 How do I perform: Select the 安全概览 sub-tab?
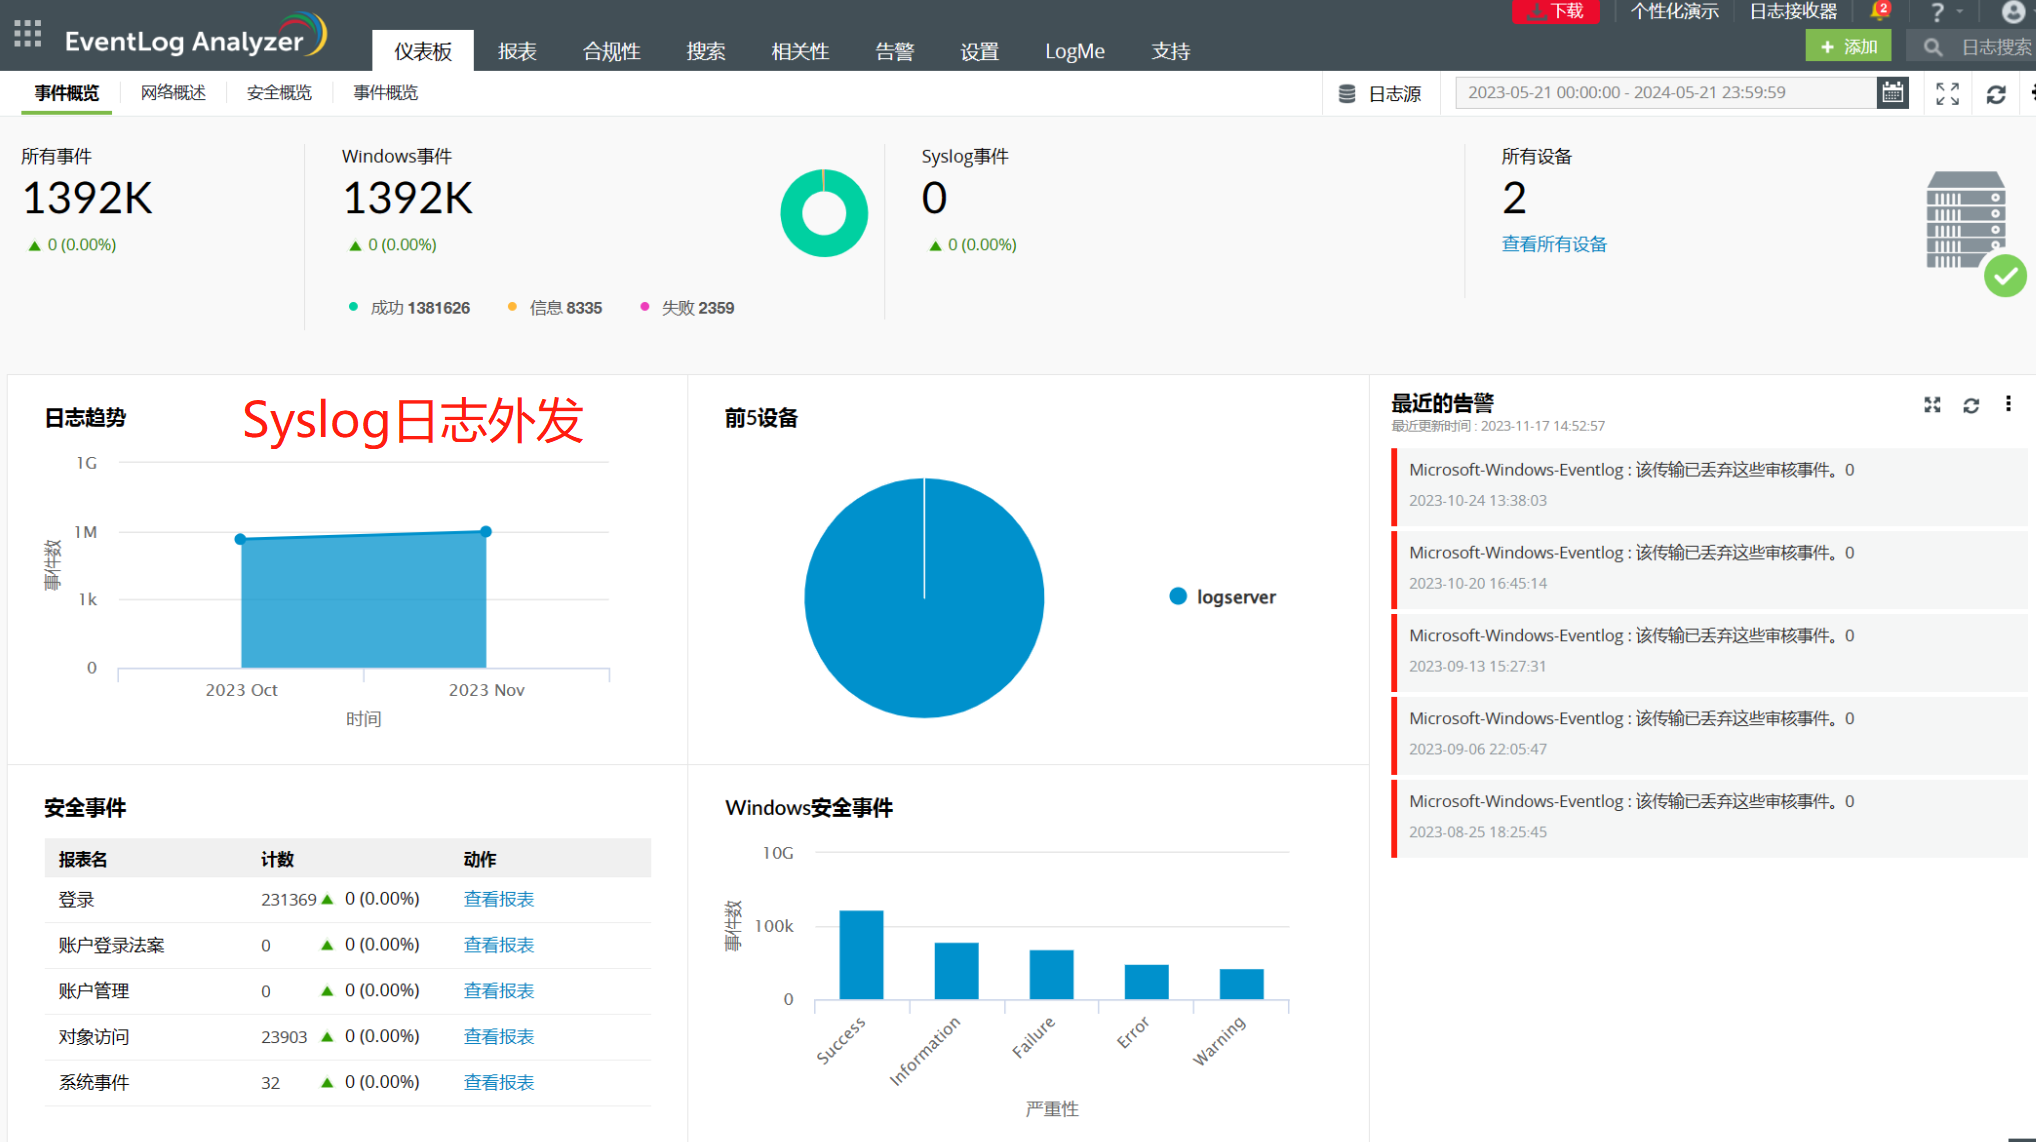279,93
